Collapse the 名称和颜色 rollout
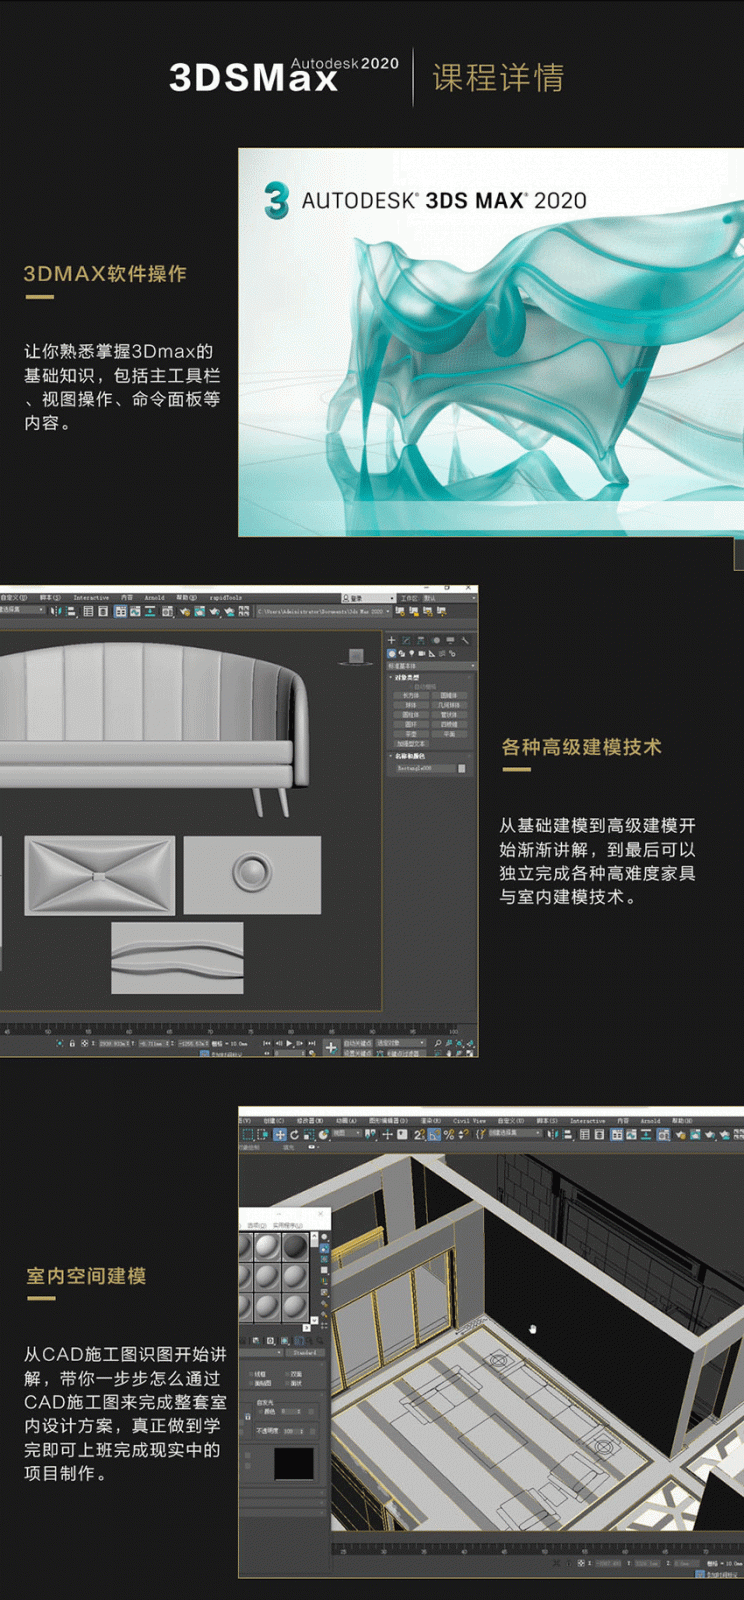Screen dimensions: 744x1600 coord(409,756)
